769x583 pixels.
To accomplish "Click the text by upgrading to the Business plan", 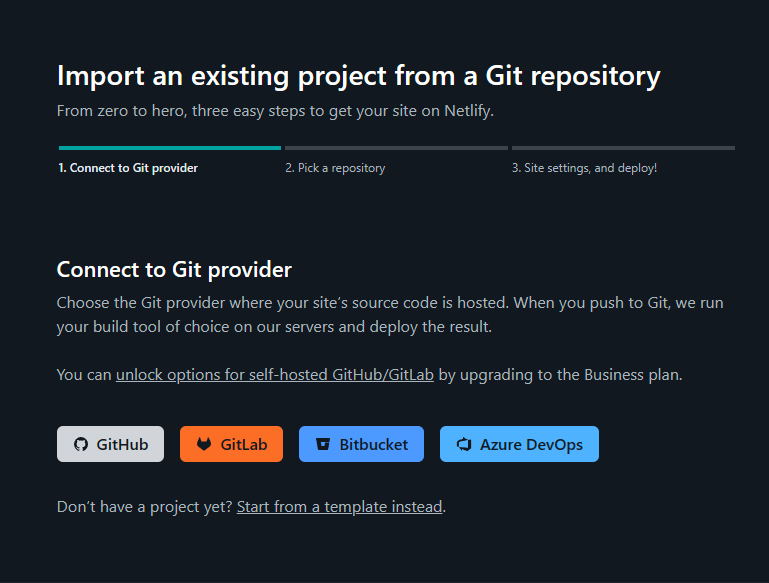I will tap(560, 375).
